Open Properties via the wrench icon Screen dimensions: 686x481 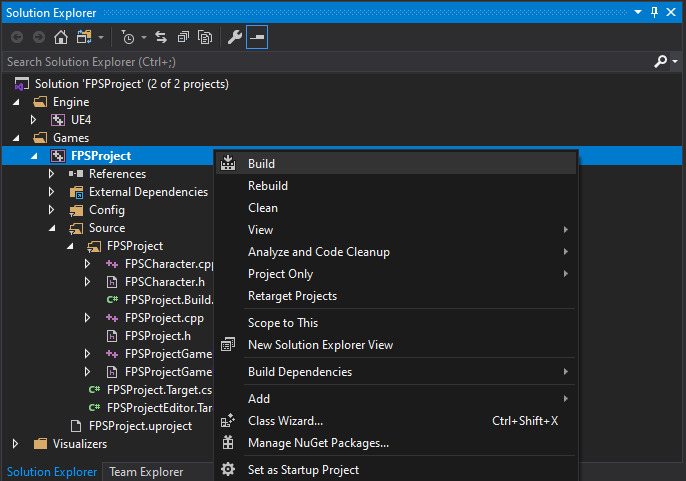click(235, 37)
